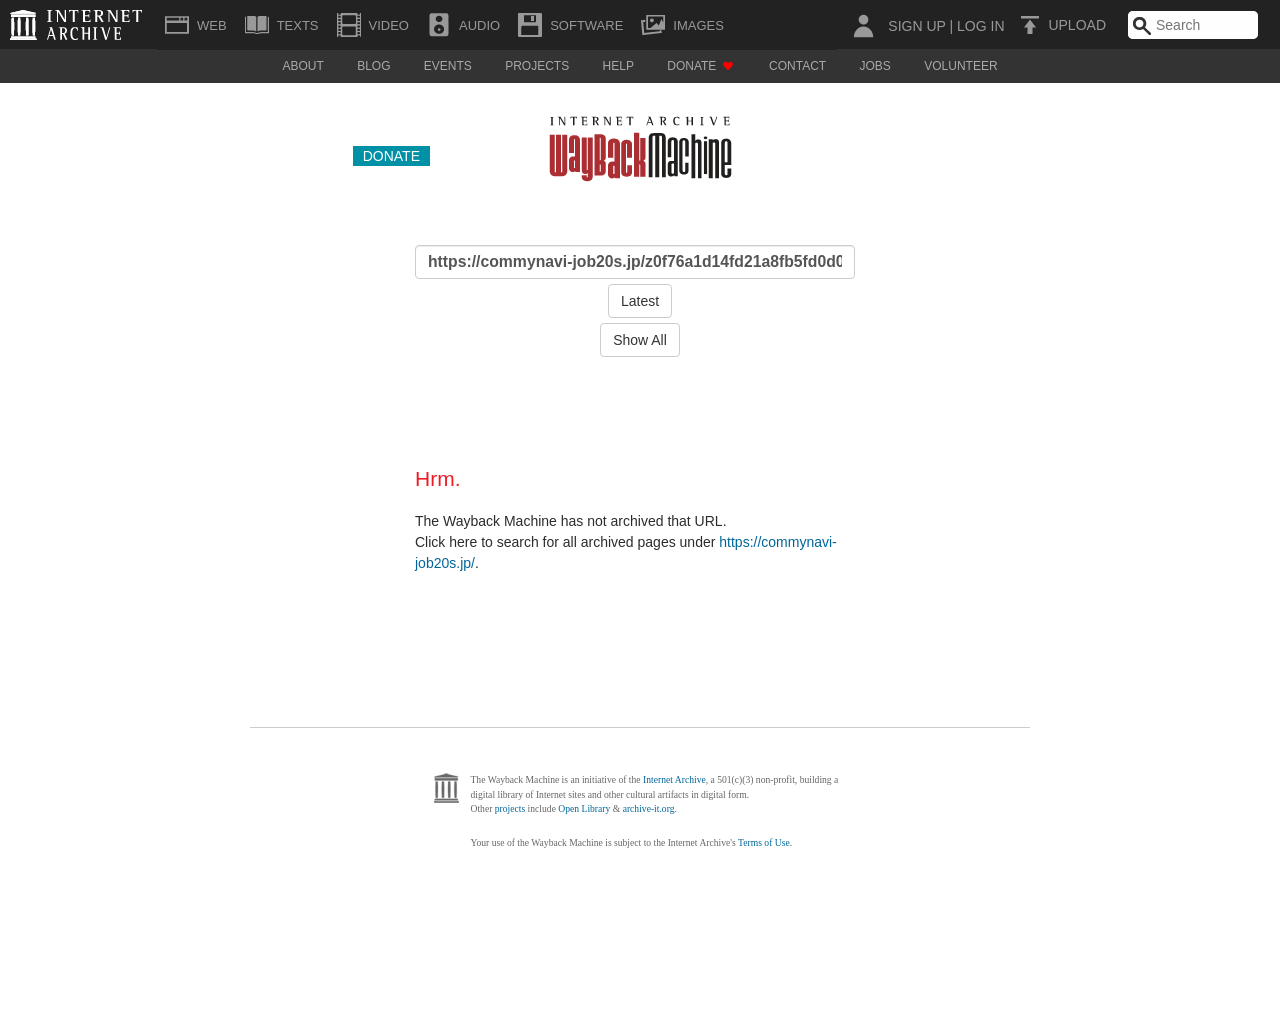
Task: Click the Wayback Machine logo
Action: (640, 148)
